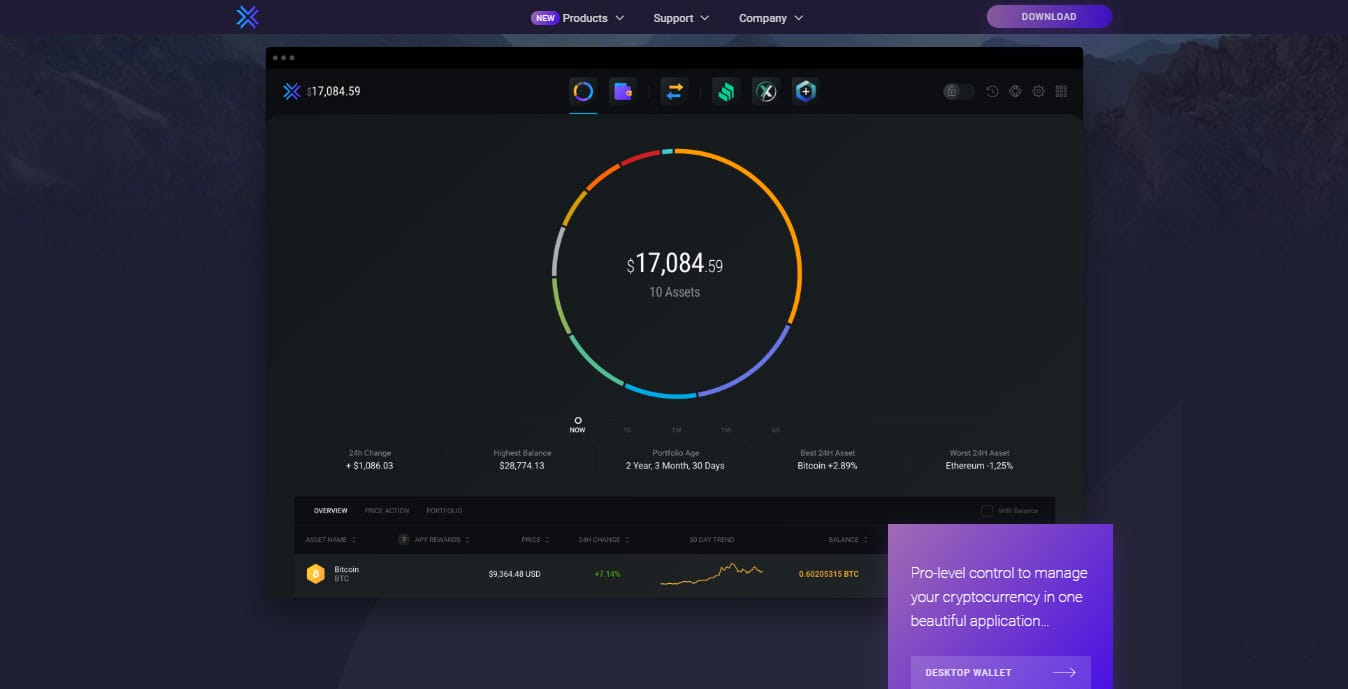Screen dimensions: 1348x689
Task: Open the Products dropdown menu
Action: click(x=594, y=18)
